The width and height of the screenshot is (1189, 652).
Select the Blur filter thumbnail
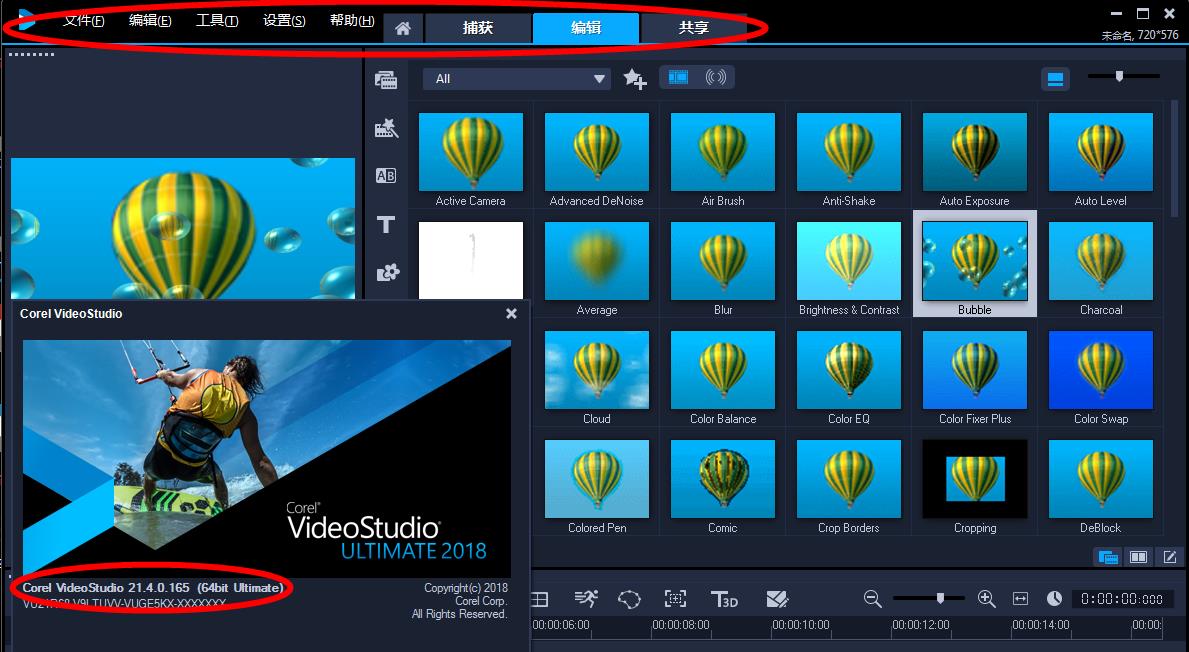click(723, 261)
